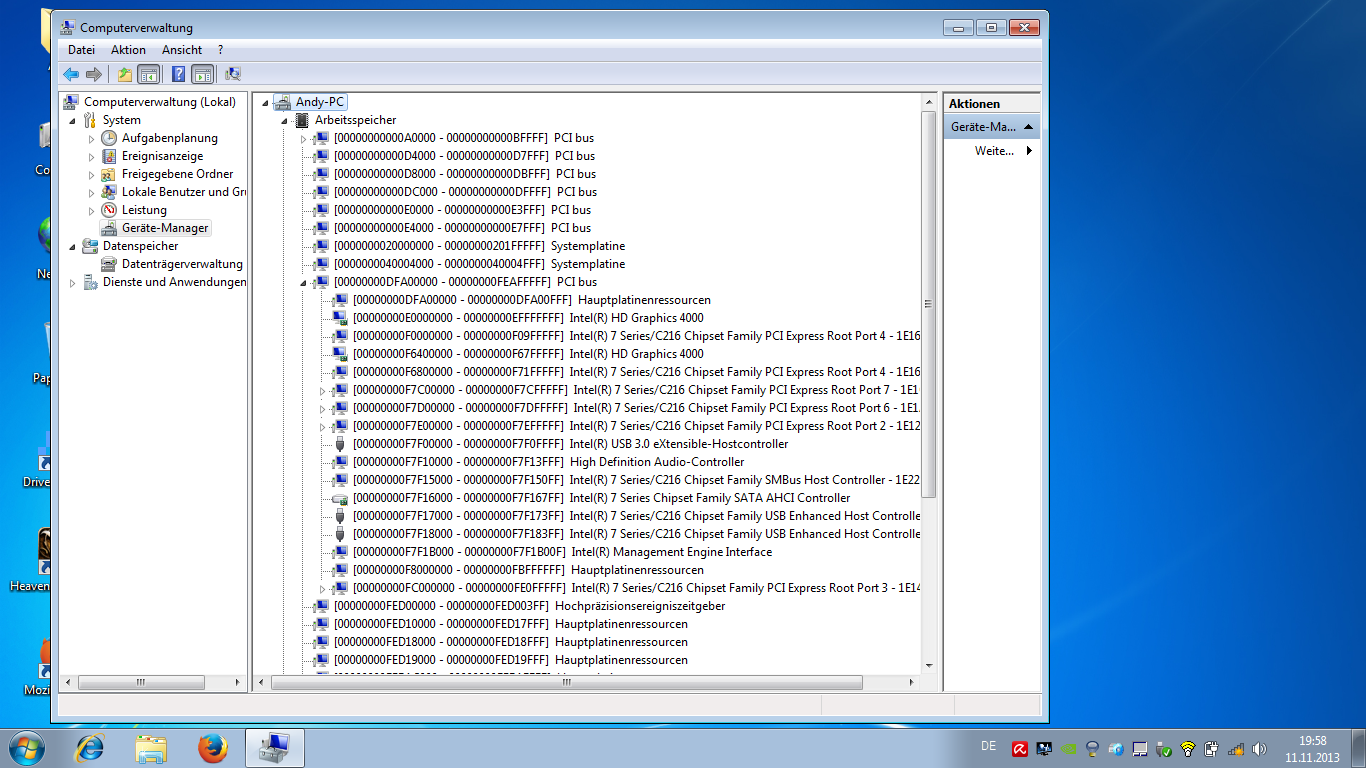Screen dimensions: 1366x768
Task: Expand Lokale Benutzer und Gruppen node
Action: (91, 192)
